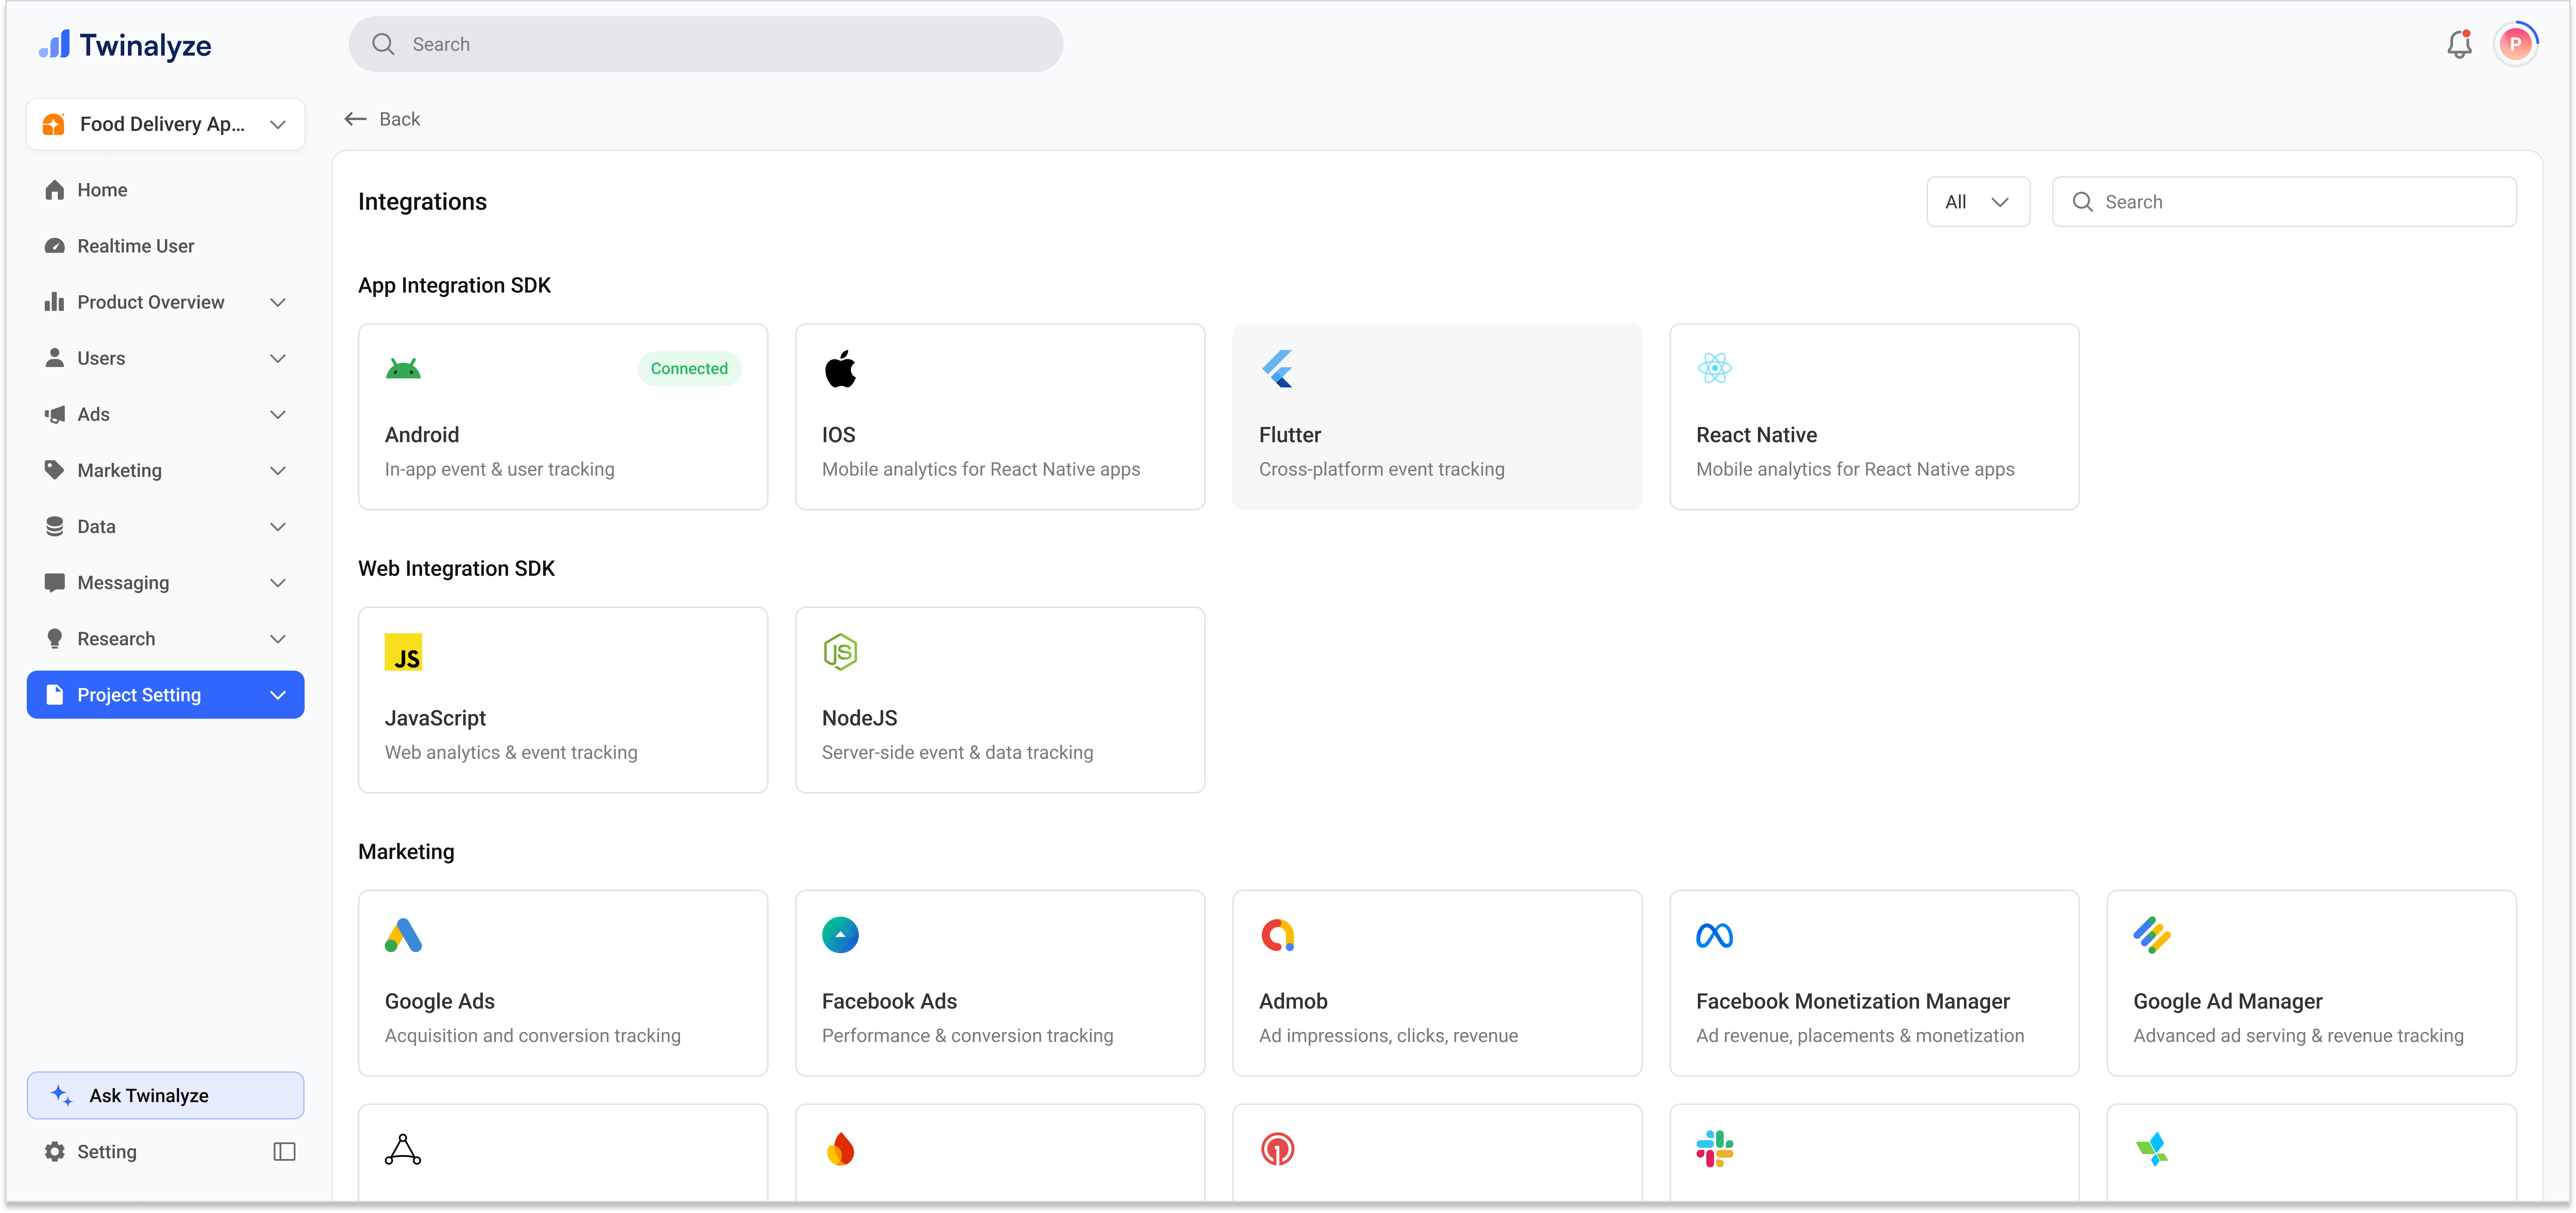This screenshot has width=2576, height=1213.
Task: Open the user profile avatar
Action: [2515, 44]
